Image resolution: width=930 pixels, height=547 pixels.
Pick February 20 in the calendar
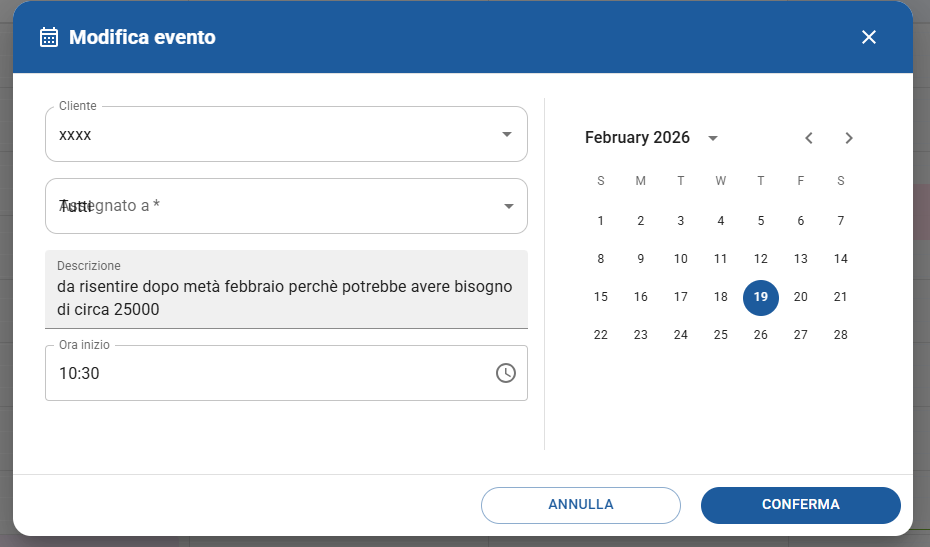[x=801, y=297]
